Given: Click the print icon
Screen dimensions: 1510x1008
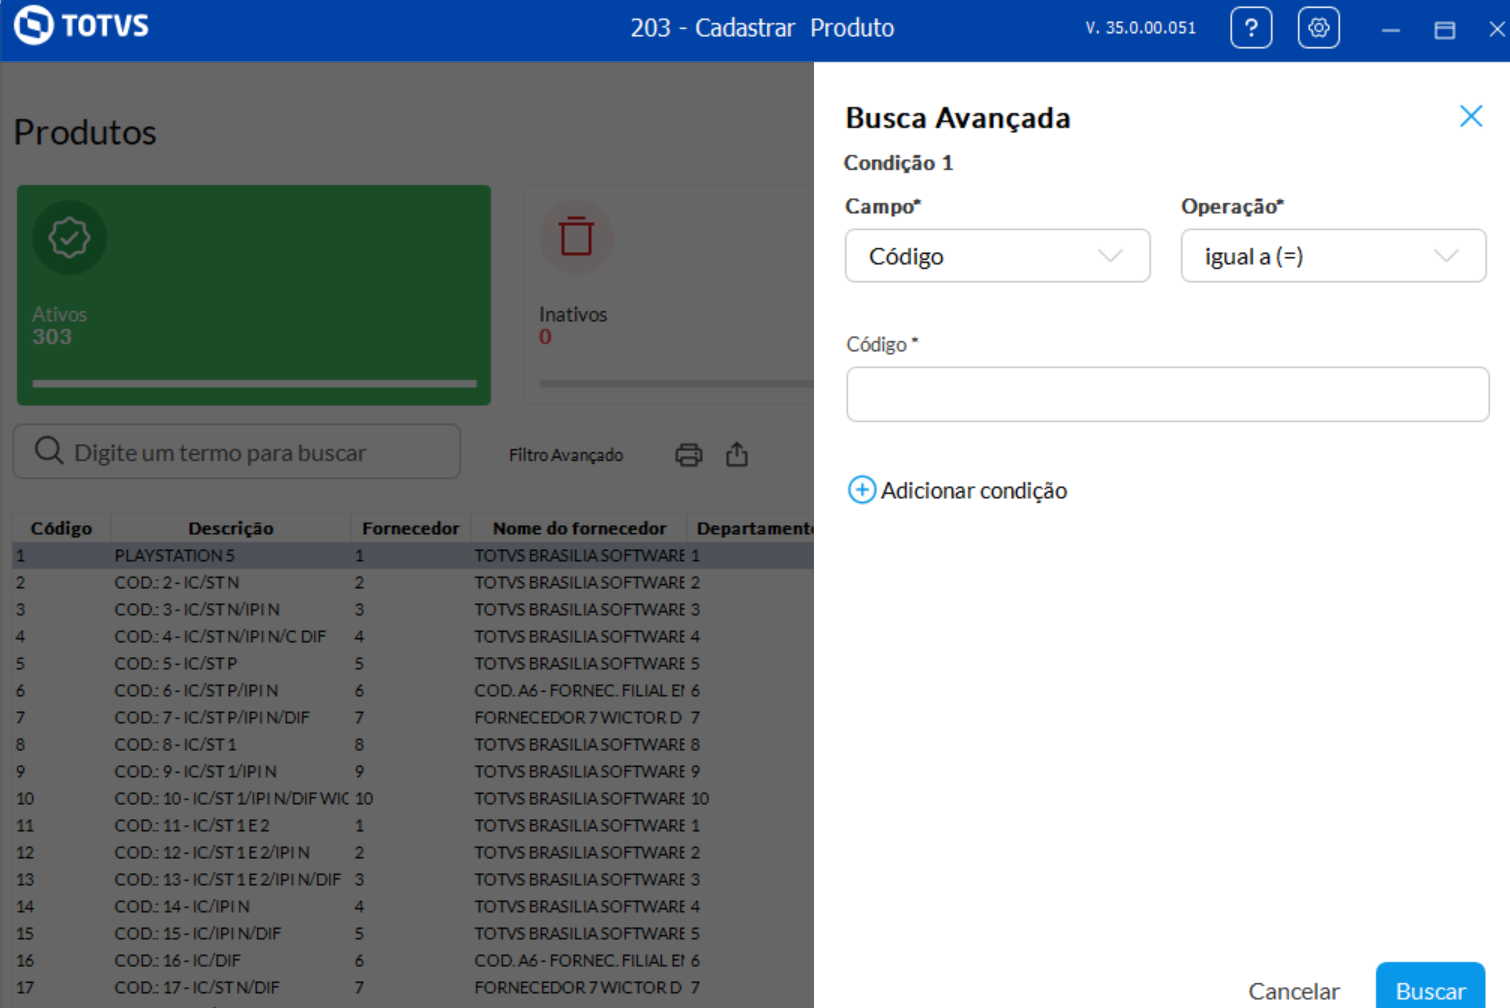Looking at the screenshot, I should [x=689, y=455].
